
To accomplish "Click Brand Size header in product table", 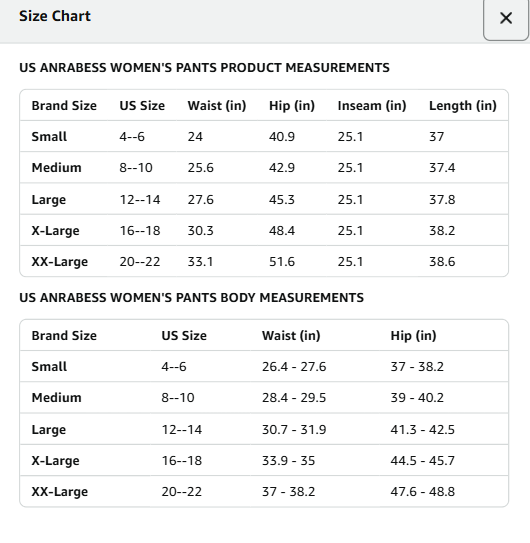I will click(x=64, y=106).
